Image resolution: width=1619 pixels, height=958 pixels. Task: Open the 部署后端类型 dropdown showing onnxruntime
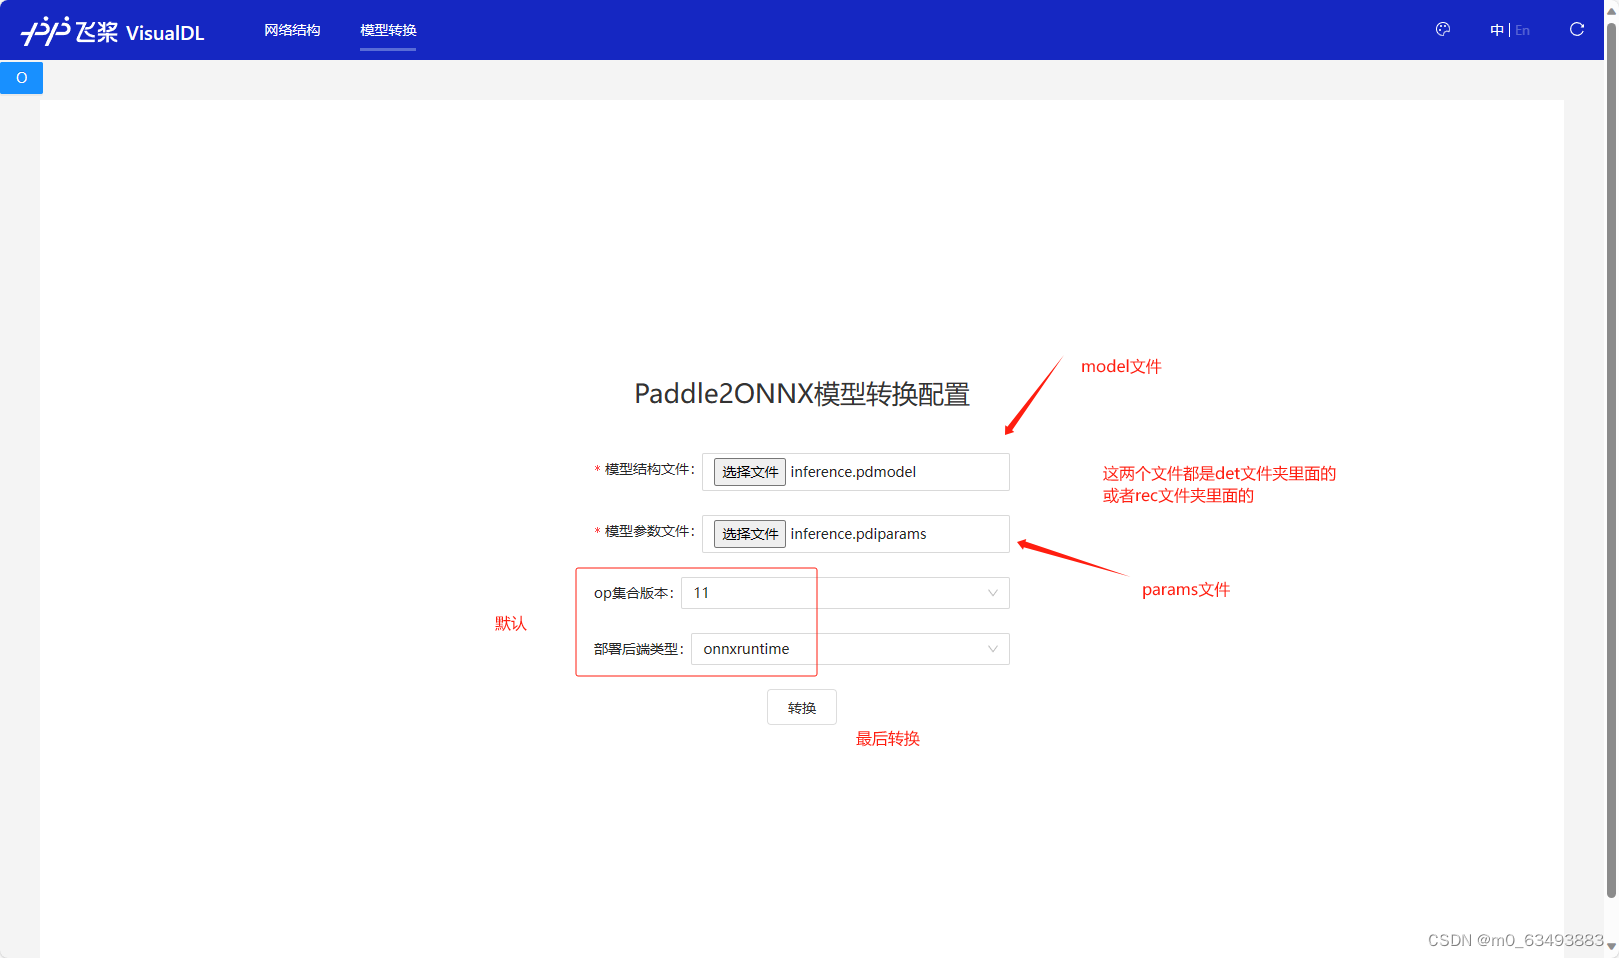click(850, 649)
